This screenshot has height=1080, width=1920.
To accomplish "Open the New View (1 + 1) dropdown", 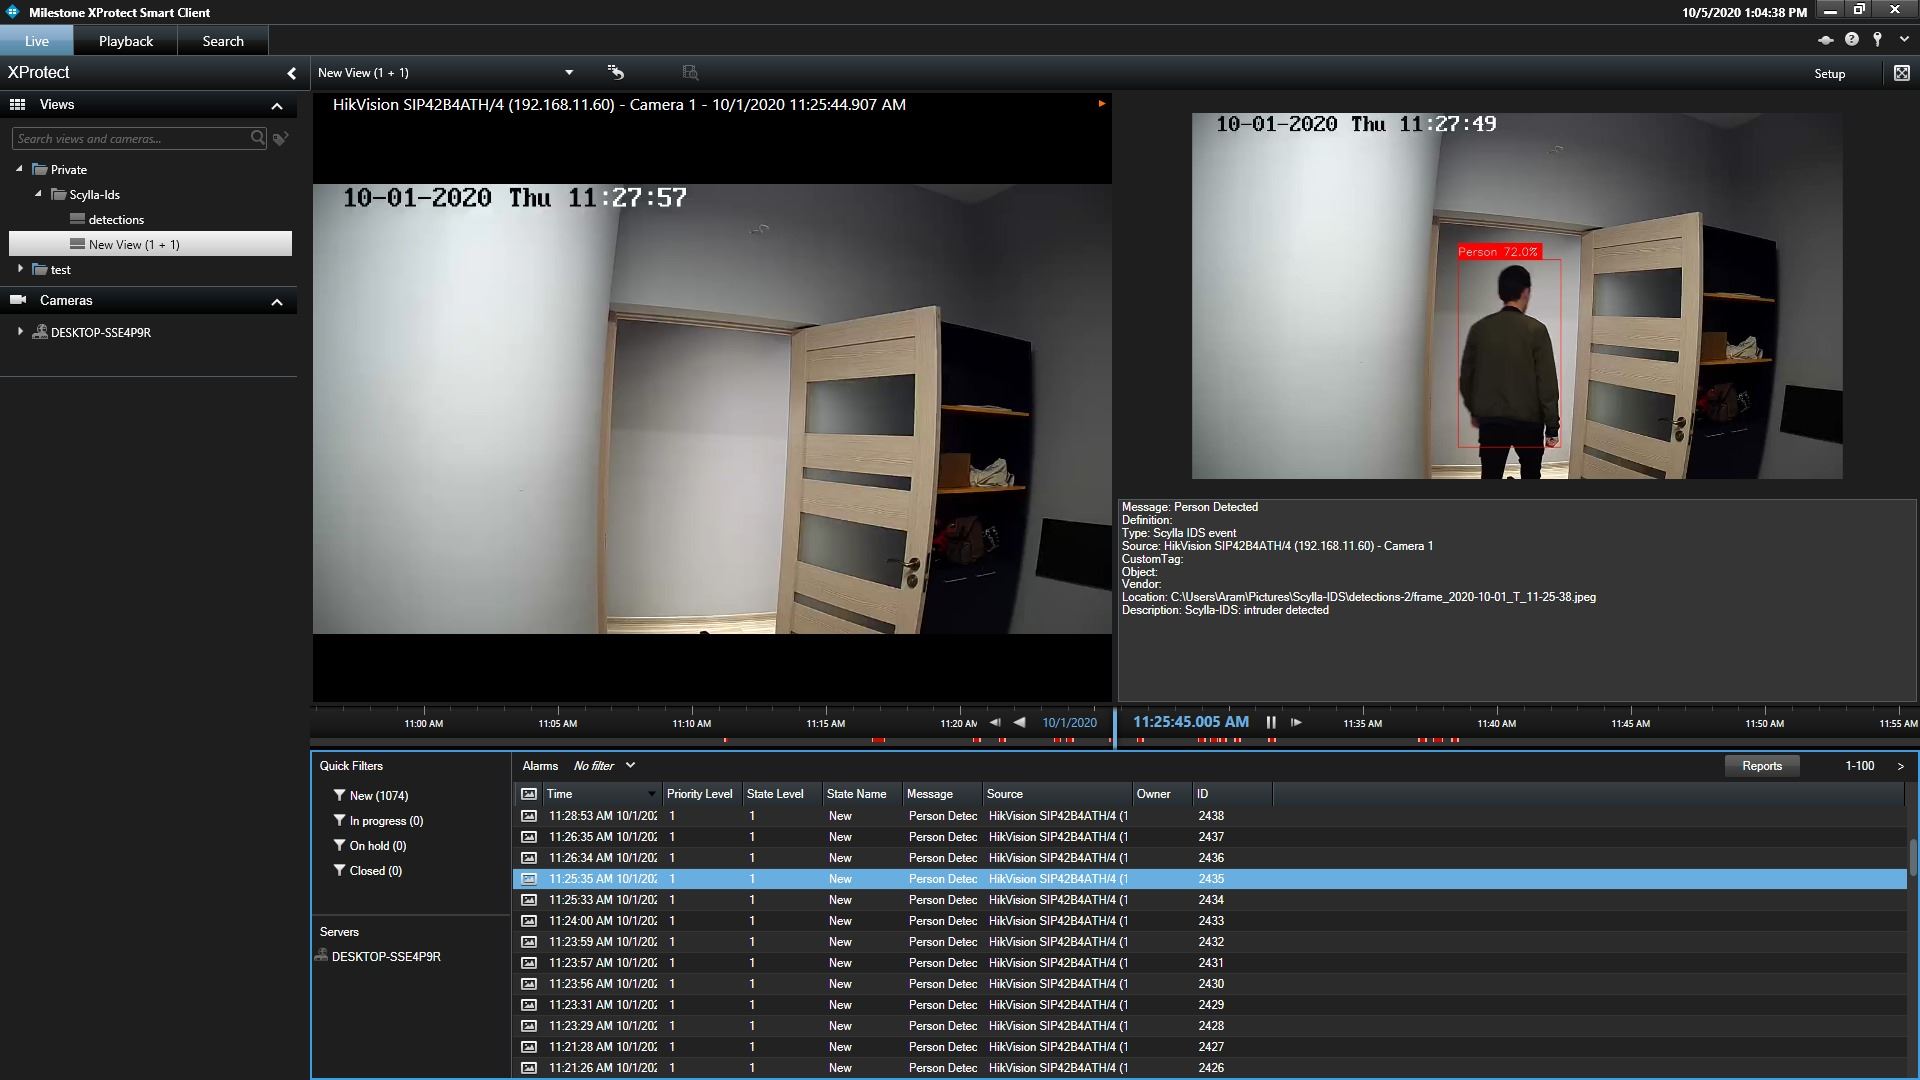I will coord(569,72).
